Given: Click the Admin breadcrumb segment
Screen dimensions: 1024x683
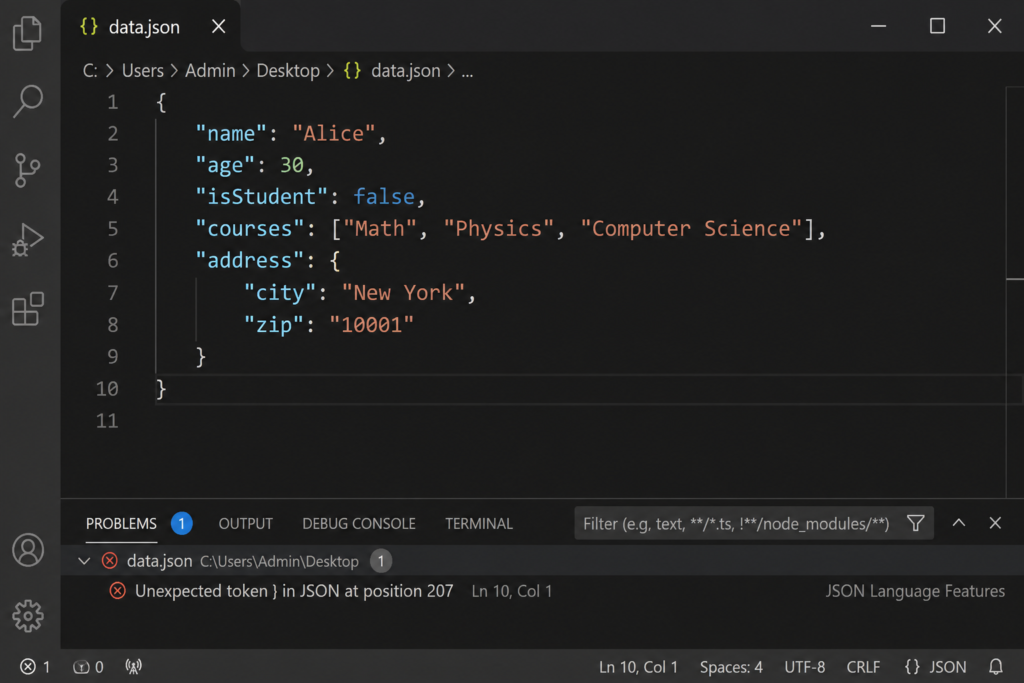Looking at the screenshot, I should 210,71.
